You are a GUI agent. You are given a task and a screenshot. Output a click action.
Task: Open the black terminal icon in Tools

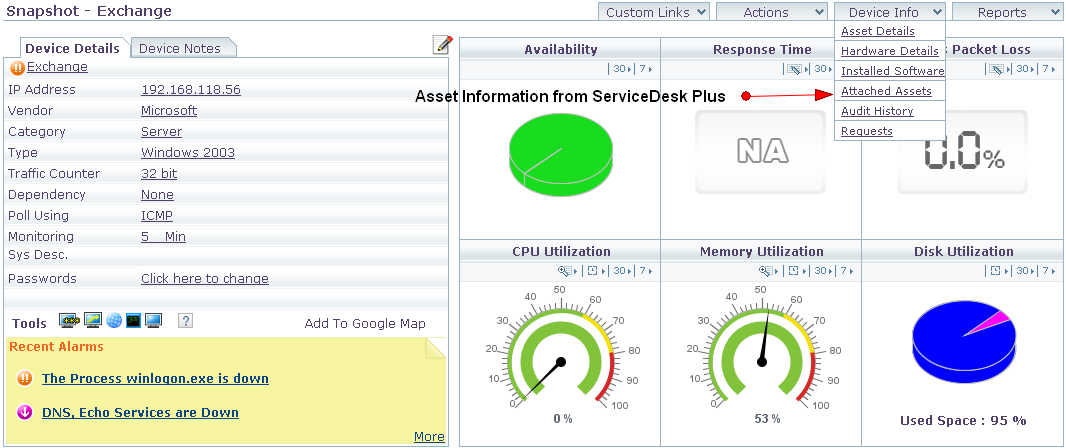133,321
